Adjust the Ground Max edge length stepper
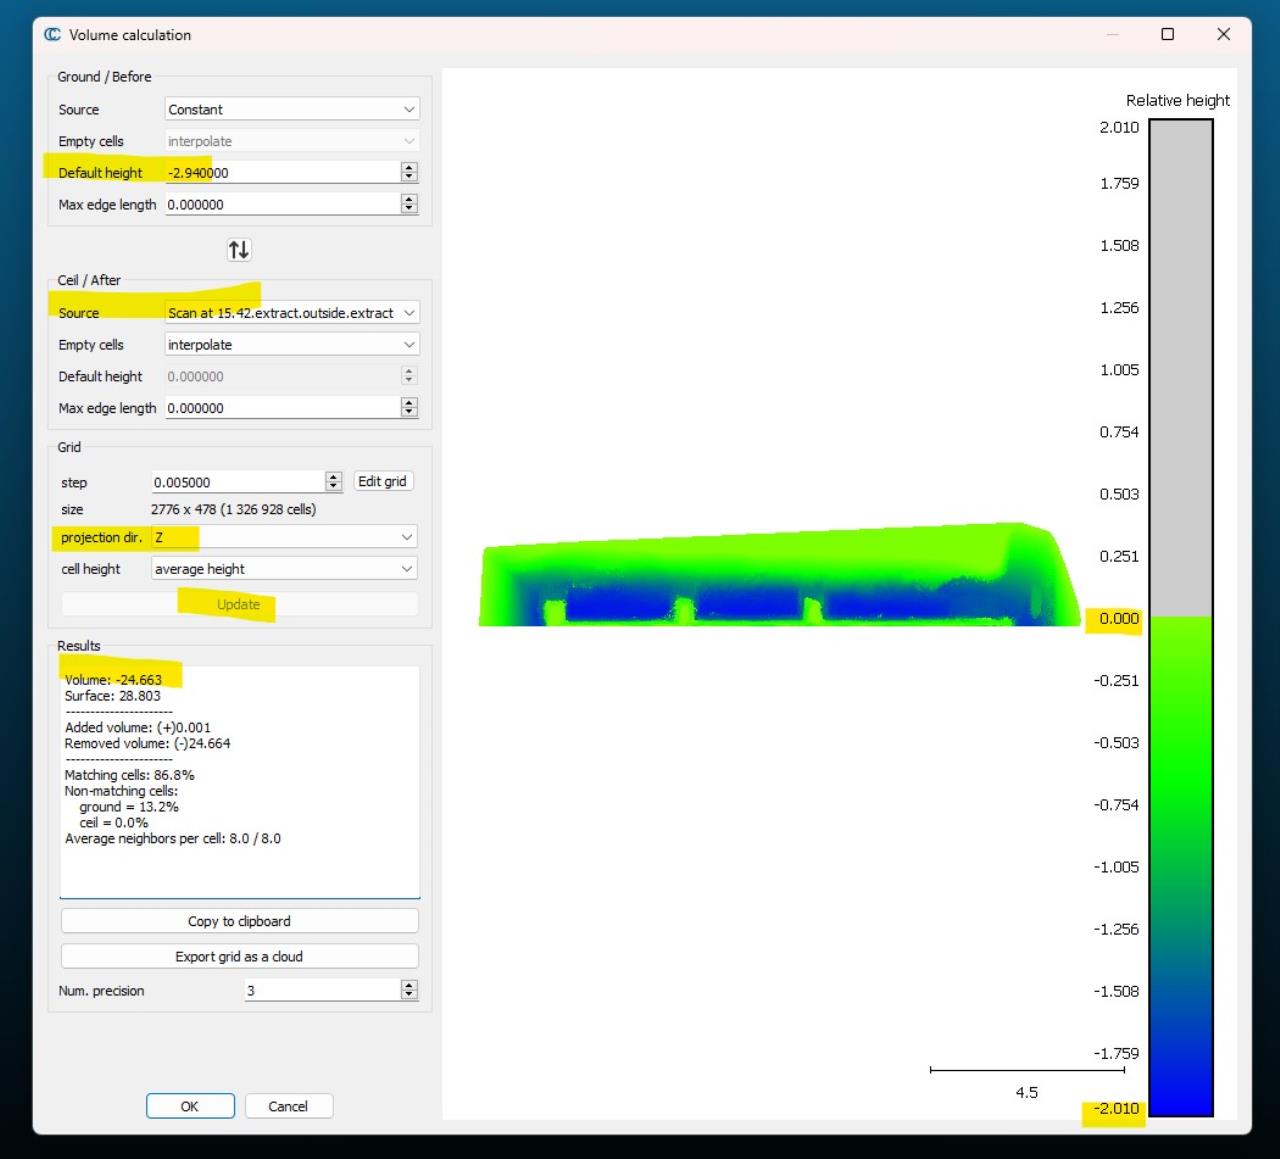This screenshot has width=1280, height=1159. point(409,205)
